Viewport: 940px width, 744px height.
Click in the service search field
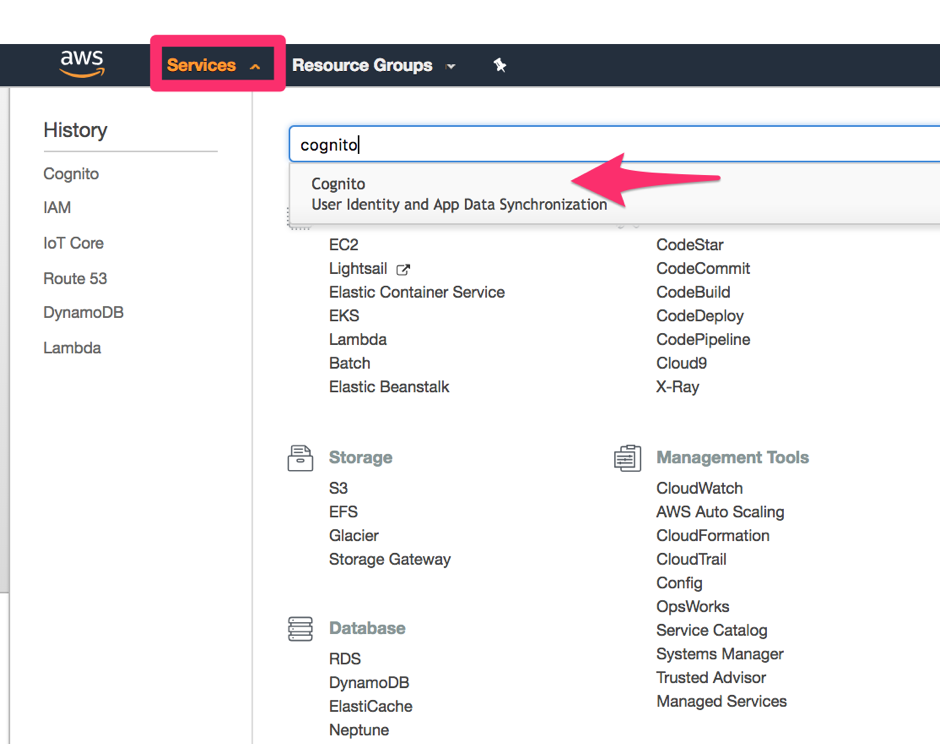click(600, 145)
